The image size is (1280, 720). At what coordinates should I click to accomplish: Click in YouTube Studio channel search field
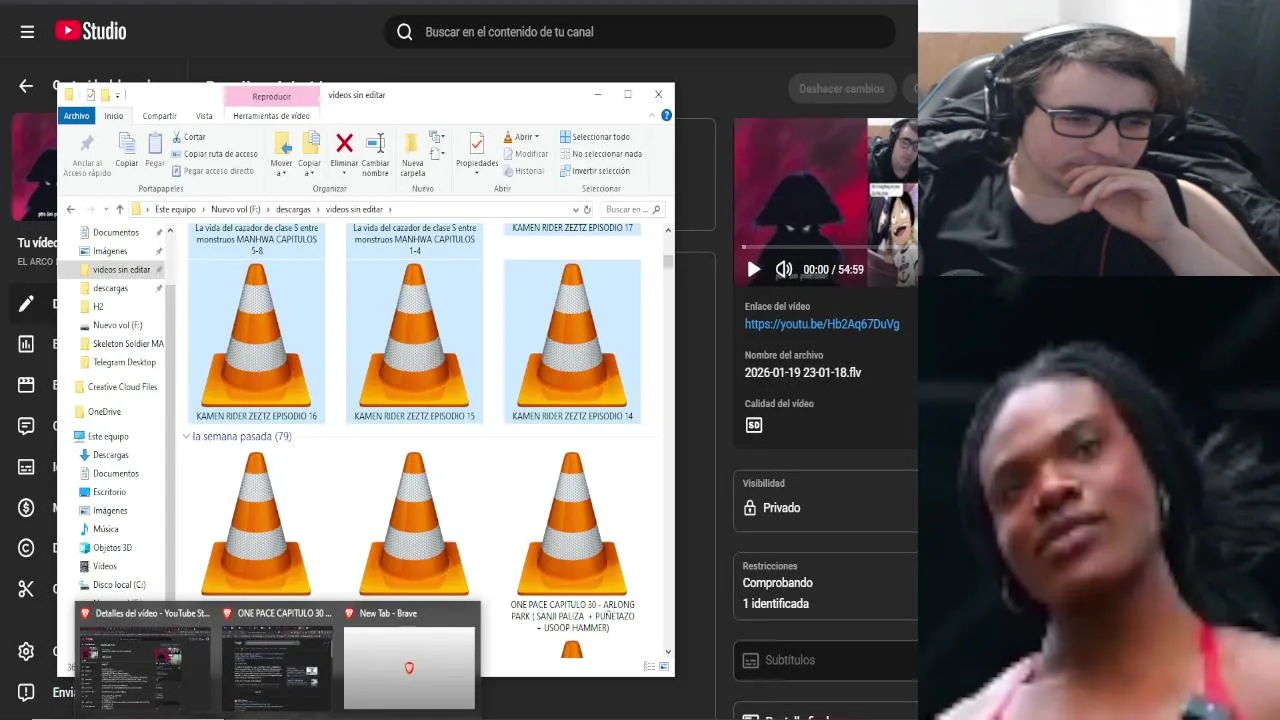pyautogui.click(x=640, y=32)
